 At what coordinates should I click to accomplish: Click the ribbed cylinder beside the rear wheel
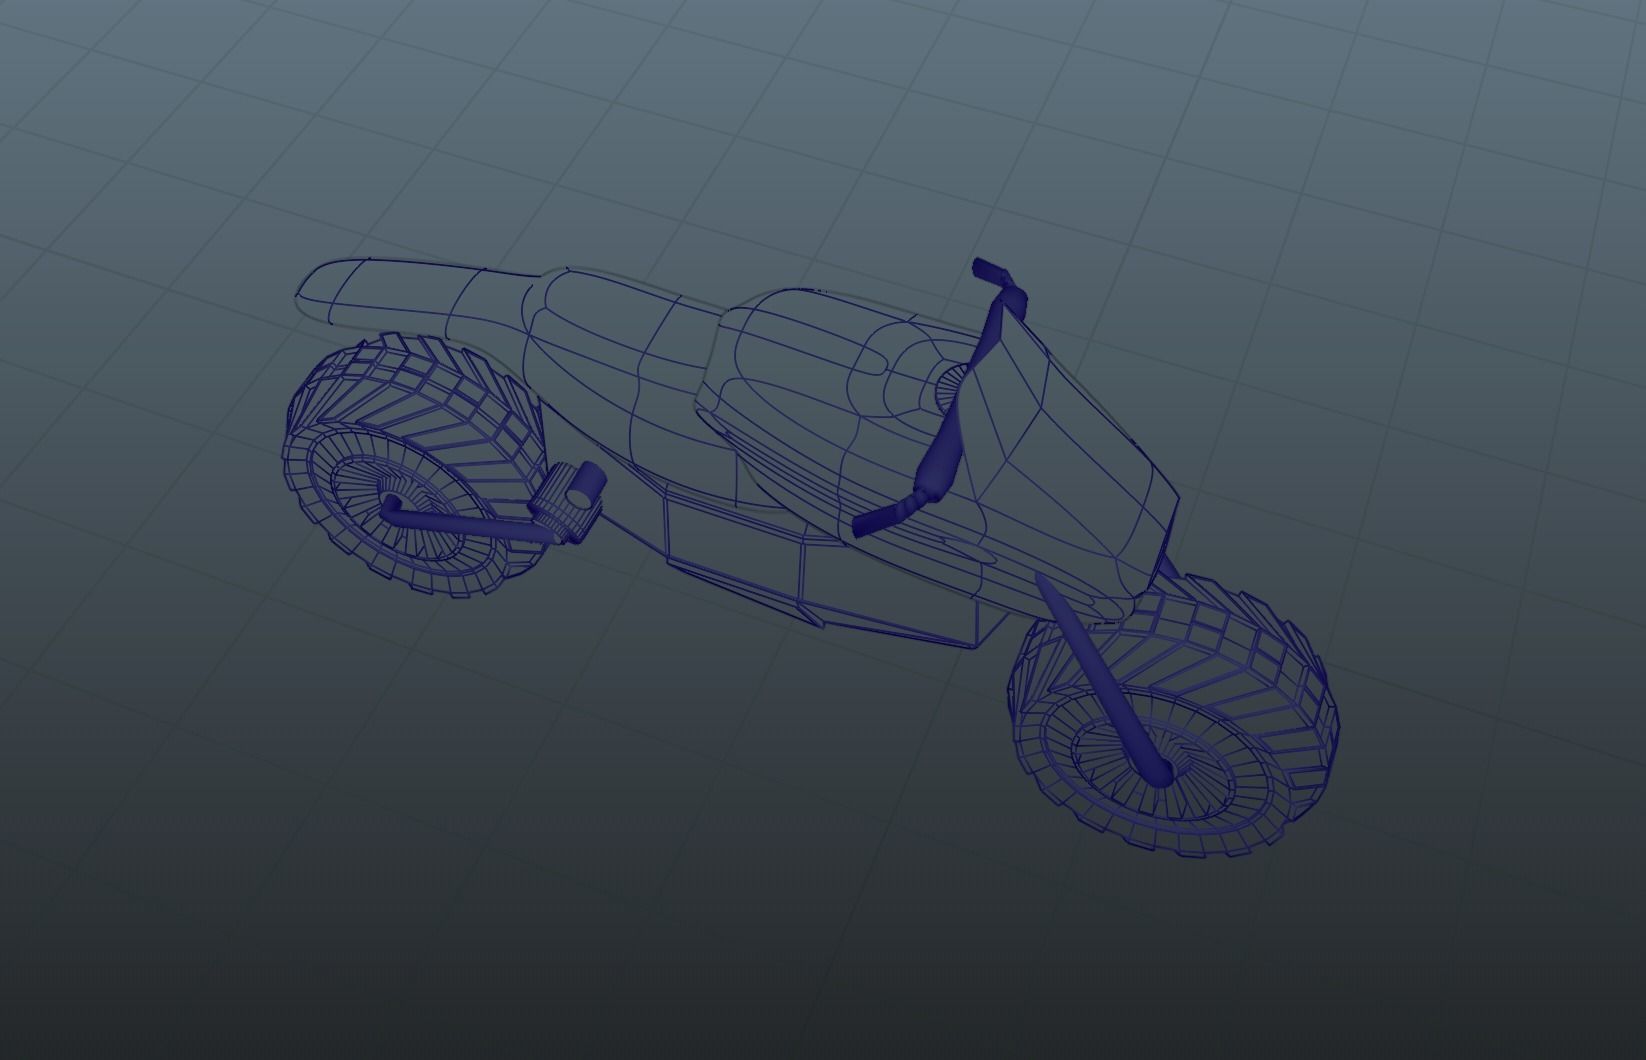pyautogui.click(x=569, y=503)
